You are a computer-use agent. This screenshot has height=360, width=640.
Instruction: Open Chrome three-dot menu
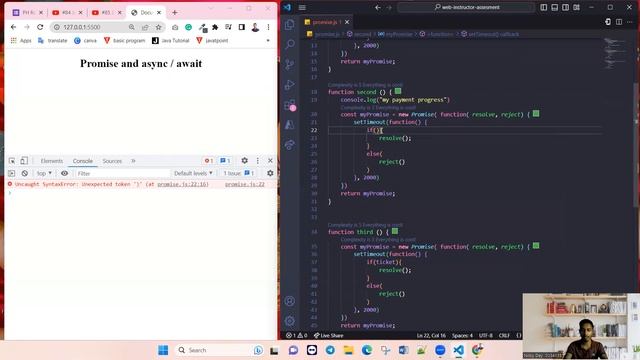click(268, 27)
